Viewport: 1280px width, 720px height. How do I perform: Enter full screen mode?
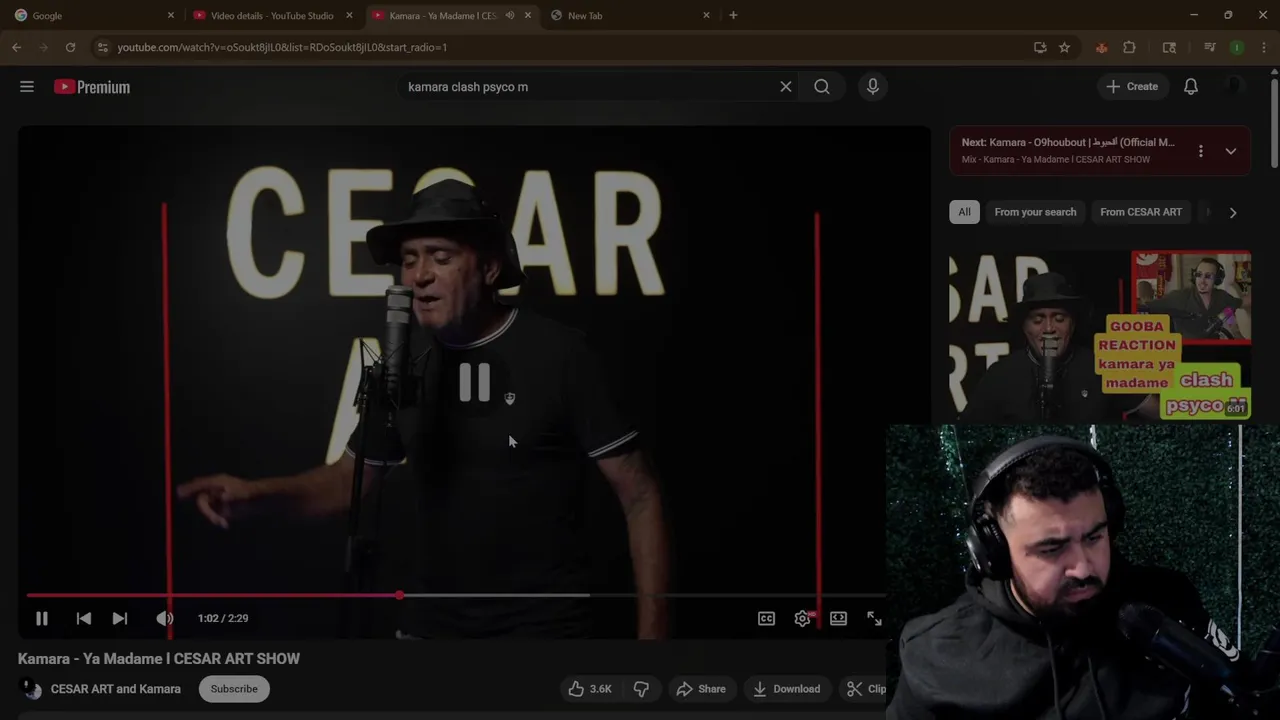pyautogui.click(x=874, y=619)
